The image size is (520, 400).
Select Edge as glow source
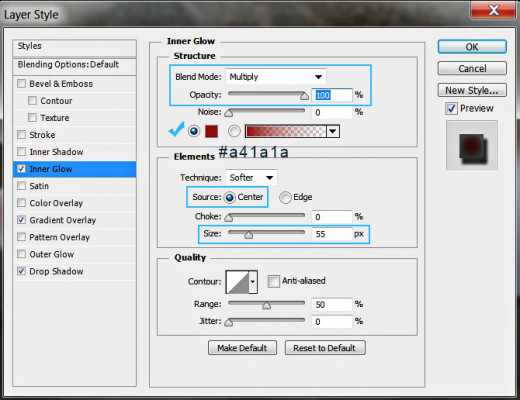point(285,197)
